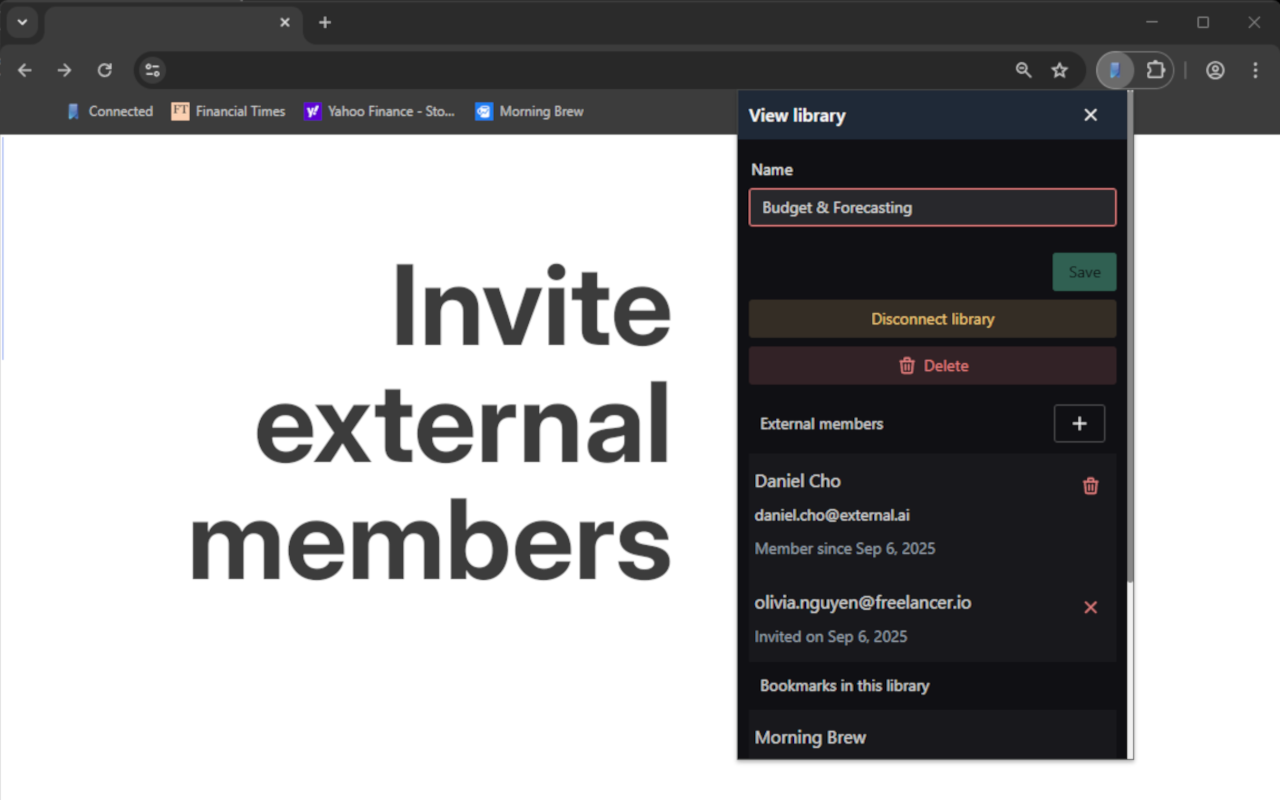Click the Daniel Cho member name
Image resolution: width=1280 pixels, height=800 pixels.
point(797,481)
